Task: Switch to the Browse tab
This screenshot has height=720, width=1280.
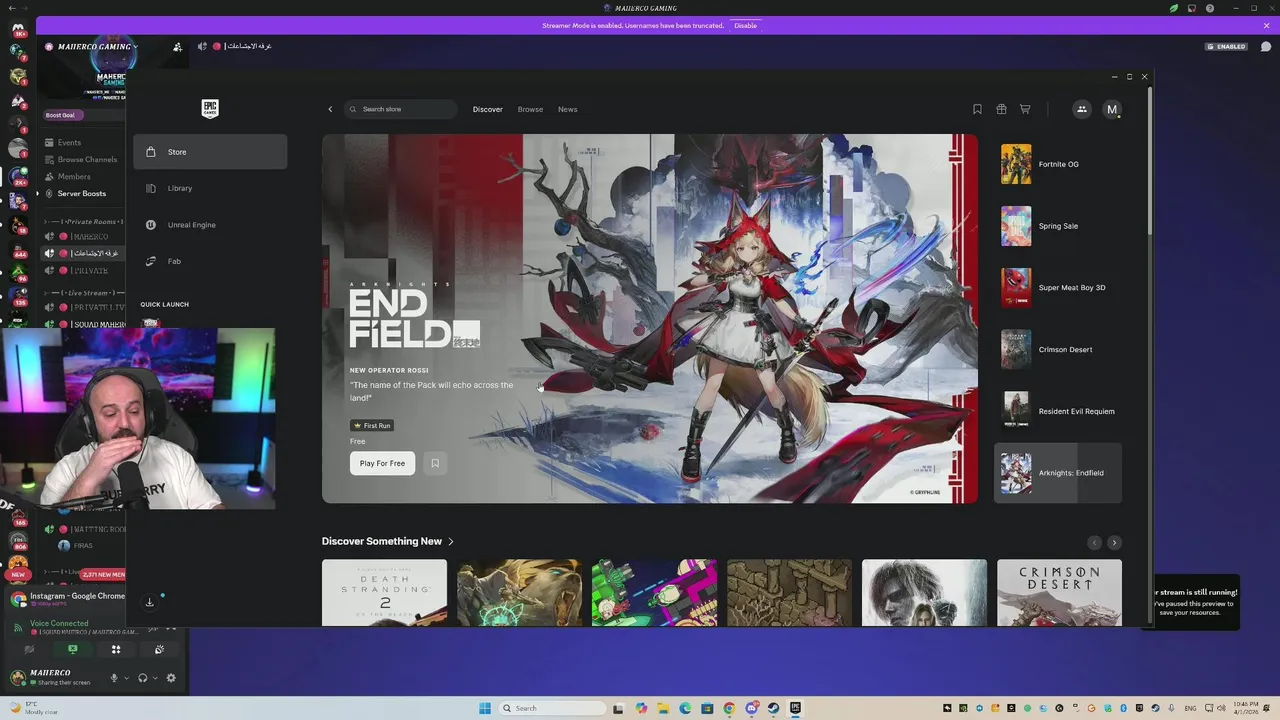Action: 530,109
